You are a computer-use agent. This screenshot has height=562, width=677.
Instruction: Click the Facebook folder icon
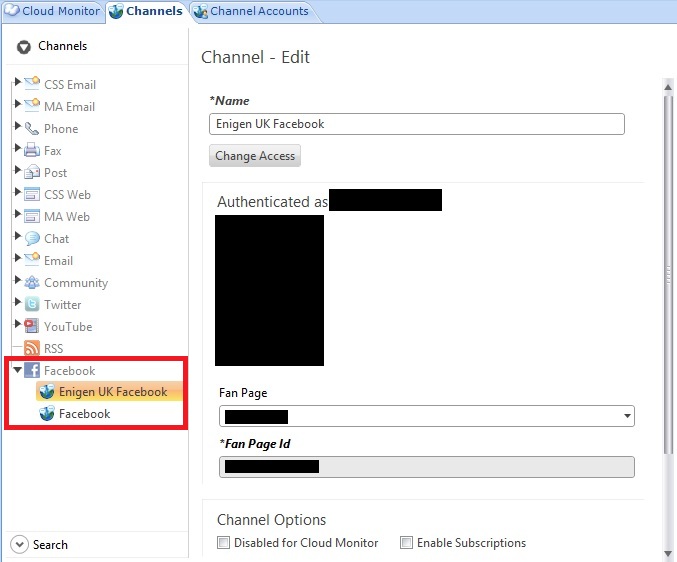point(32,371)
